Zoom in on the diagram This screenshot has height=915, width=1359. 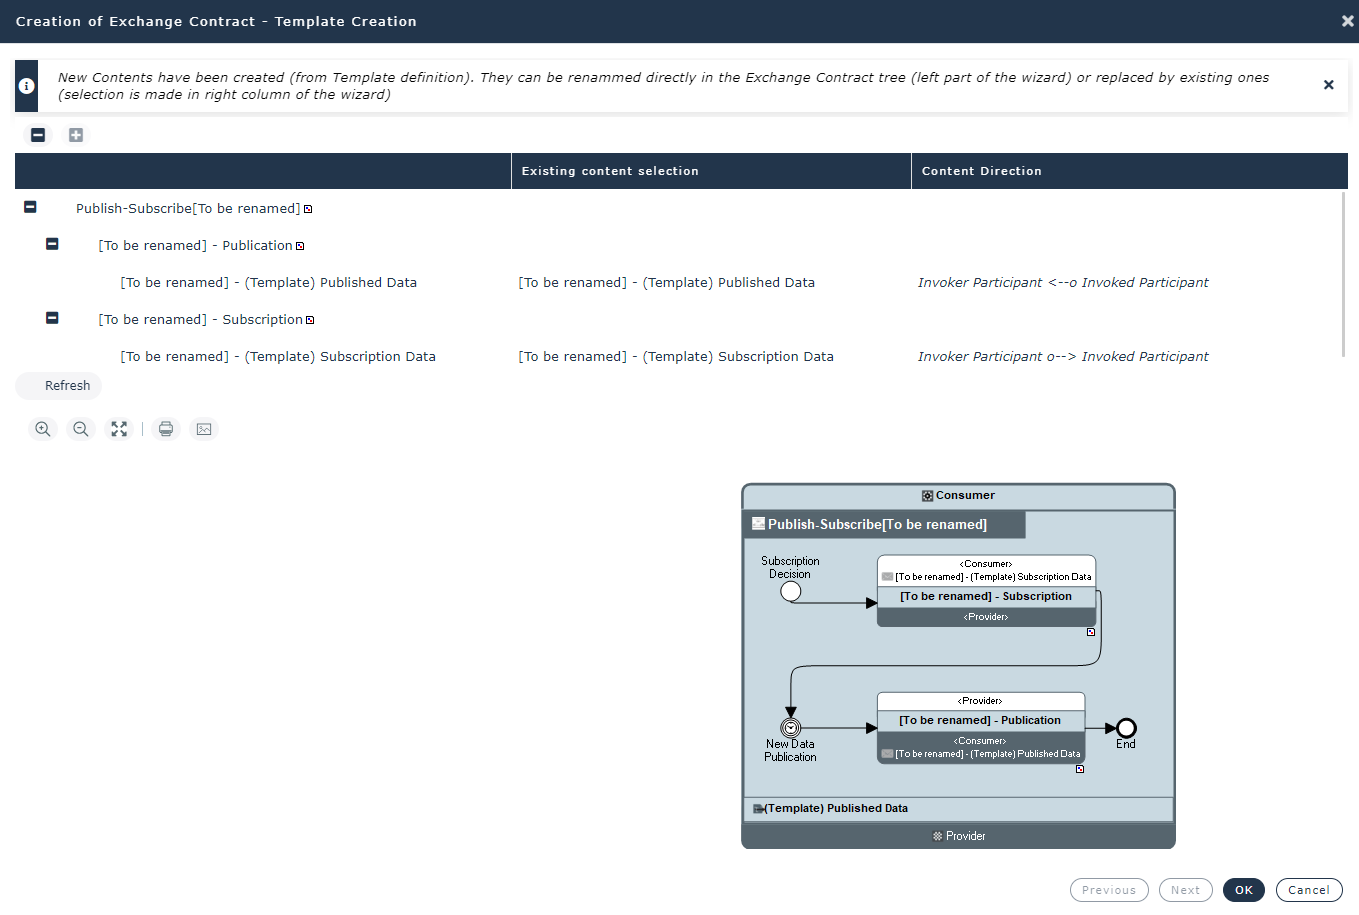click(43, 429)
